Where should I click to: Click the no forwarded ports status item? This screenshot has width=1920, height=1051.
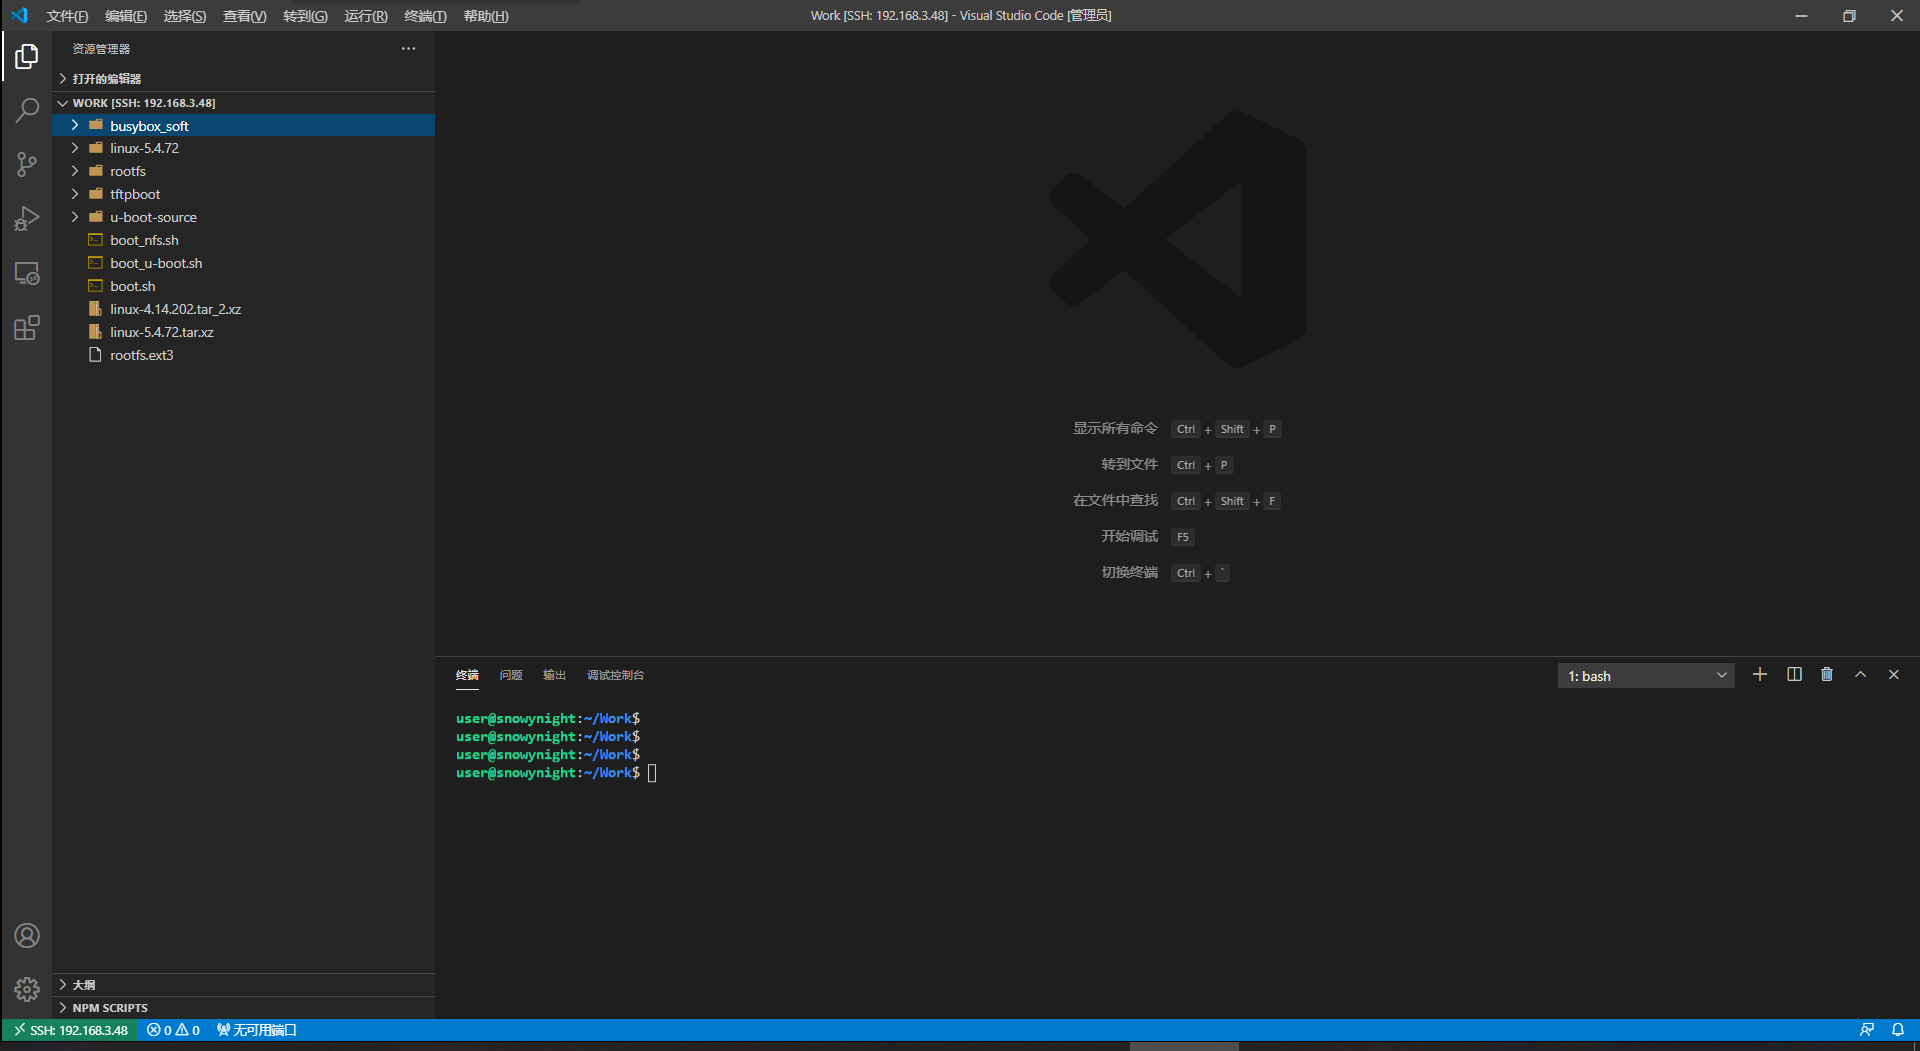coord(256,1030)
